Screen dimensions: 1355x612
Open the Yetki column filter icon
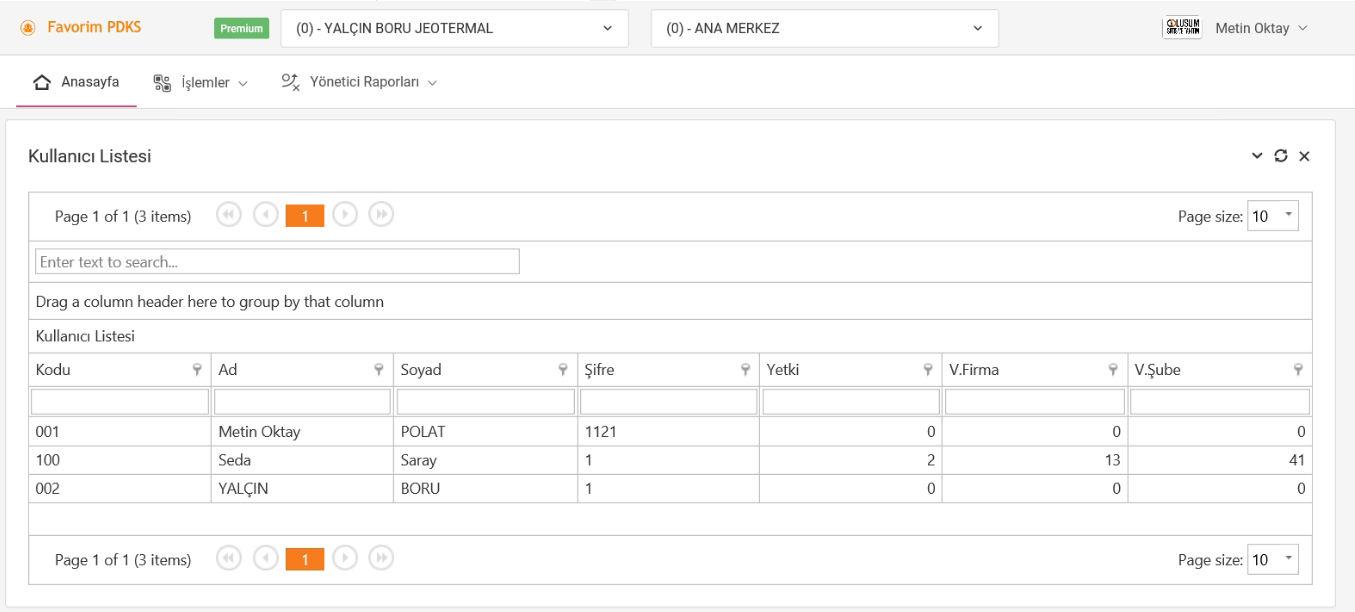[928, 370]
